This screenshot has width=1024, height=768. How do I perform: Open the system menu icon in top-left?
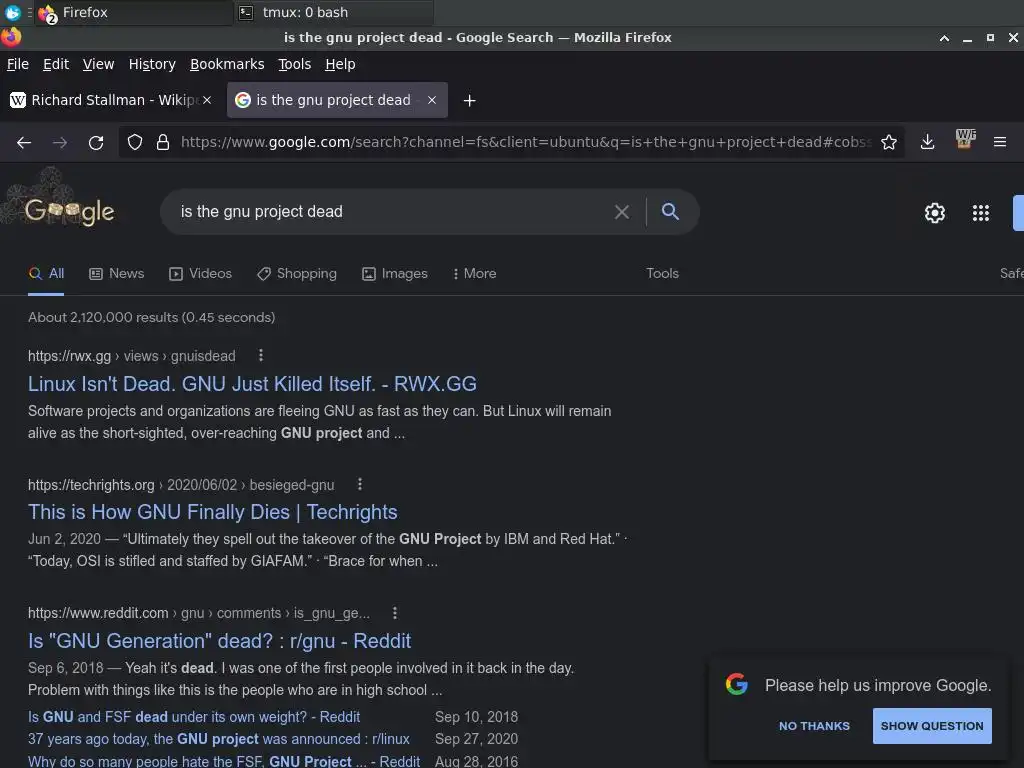click(x=12, y=12)
